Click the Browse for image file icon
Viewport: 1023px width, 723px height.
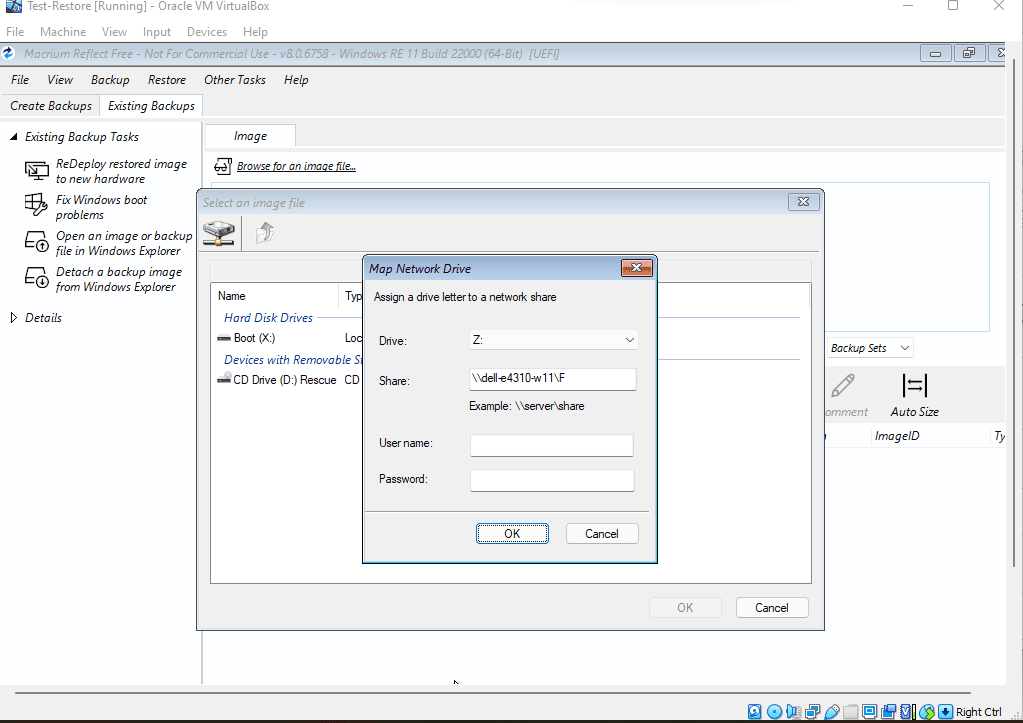pyautogui.click(x=223, y=166)
